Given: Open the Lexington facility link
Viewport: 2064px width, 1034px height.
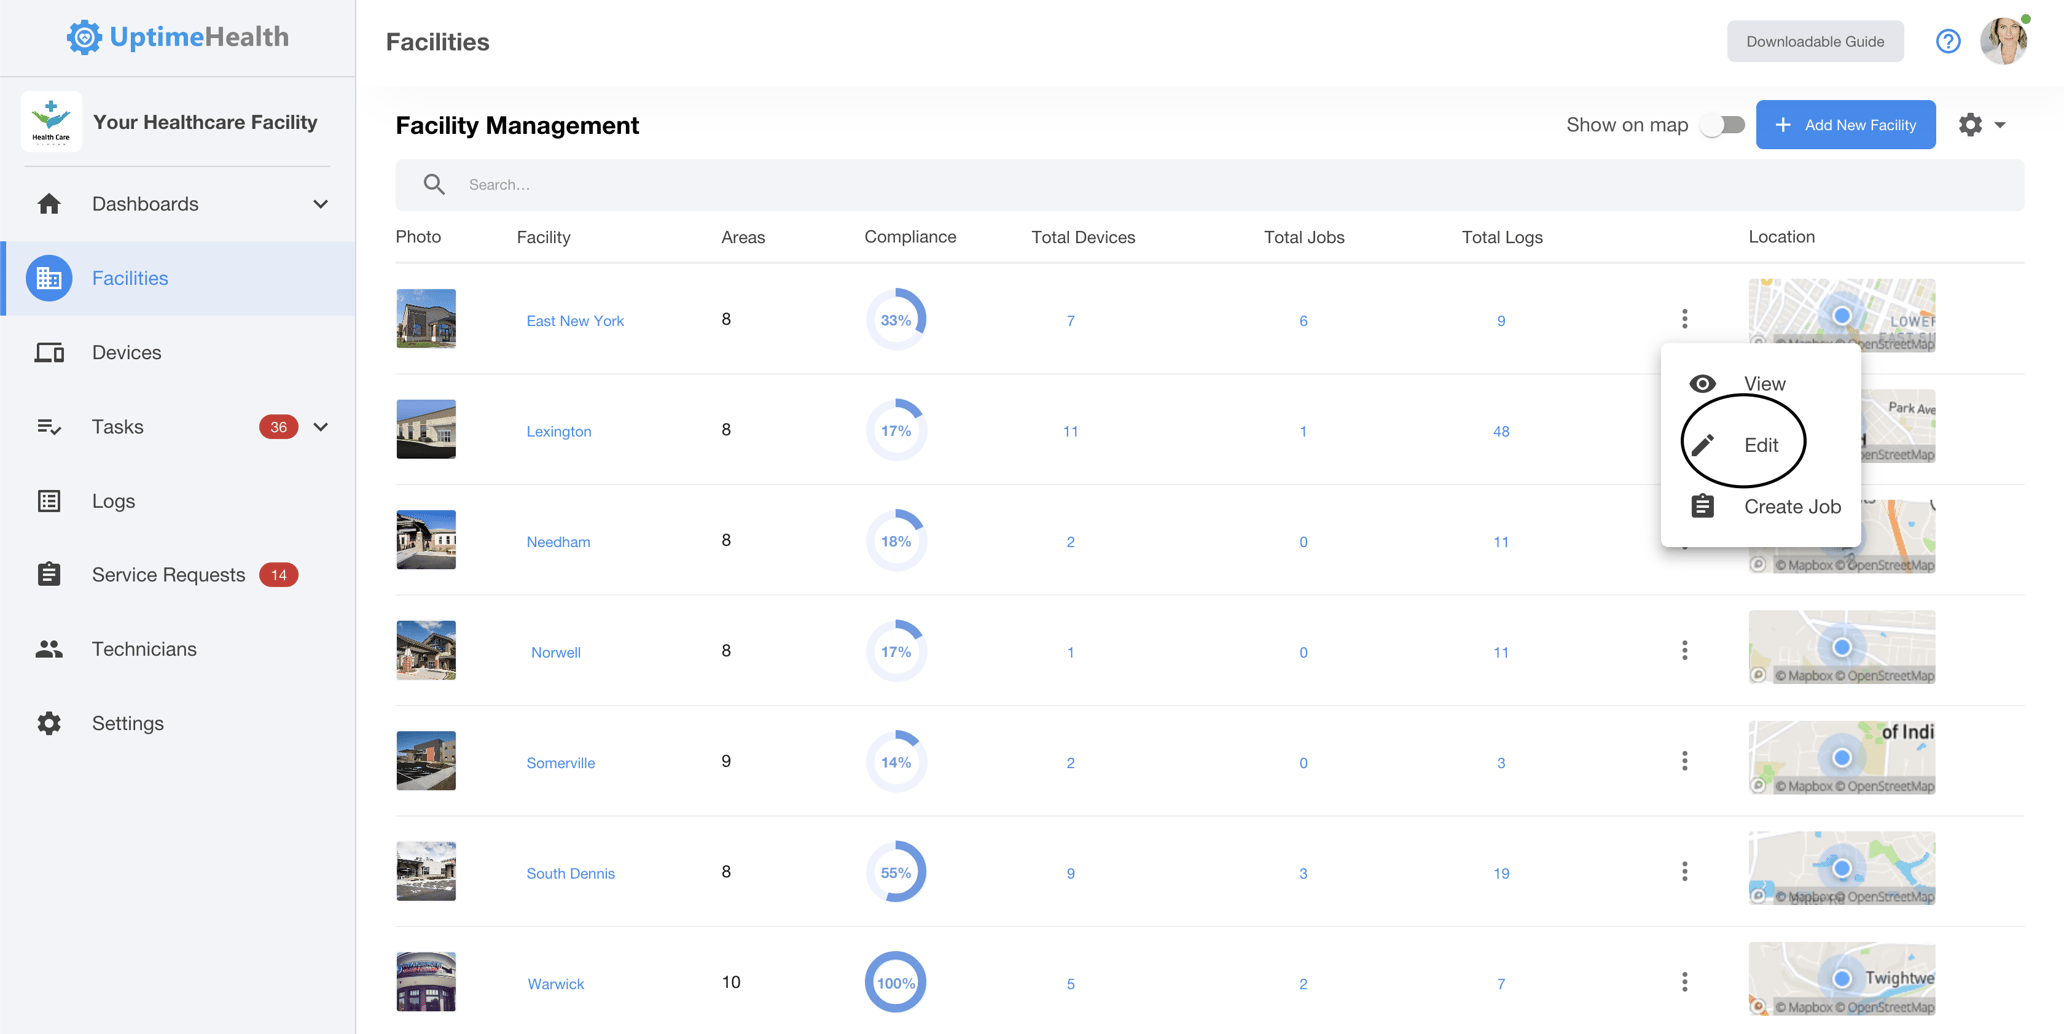Looking at the screenshot, I should pyautogui.click(x=559, y=431).
